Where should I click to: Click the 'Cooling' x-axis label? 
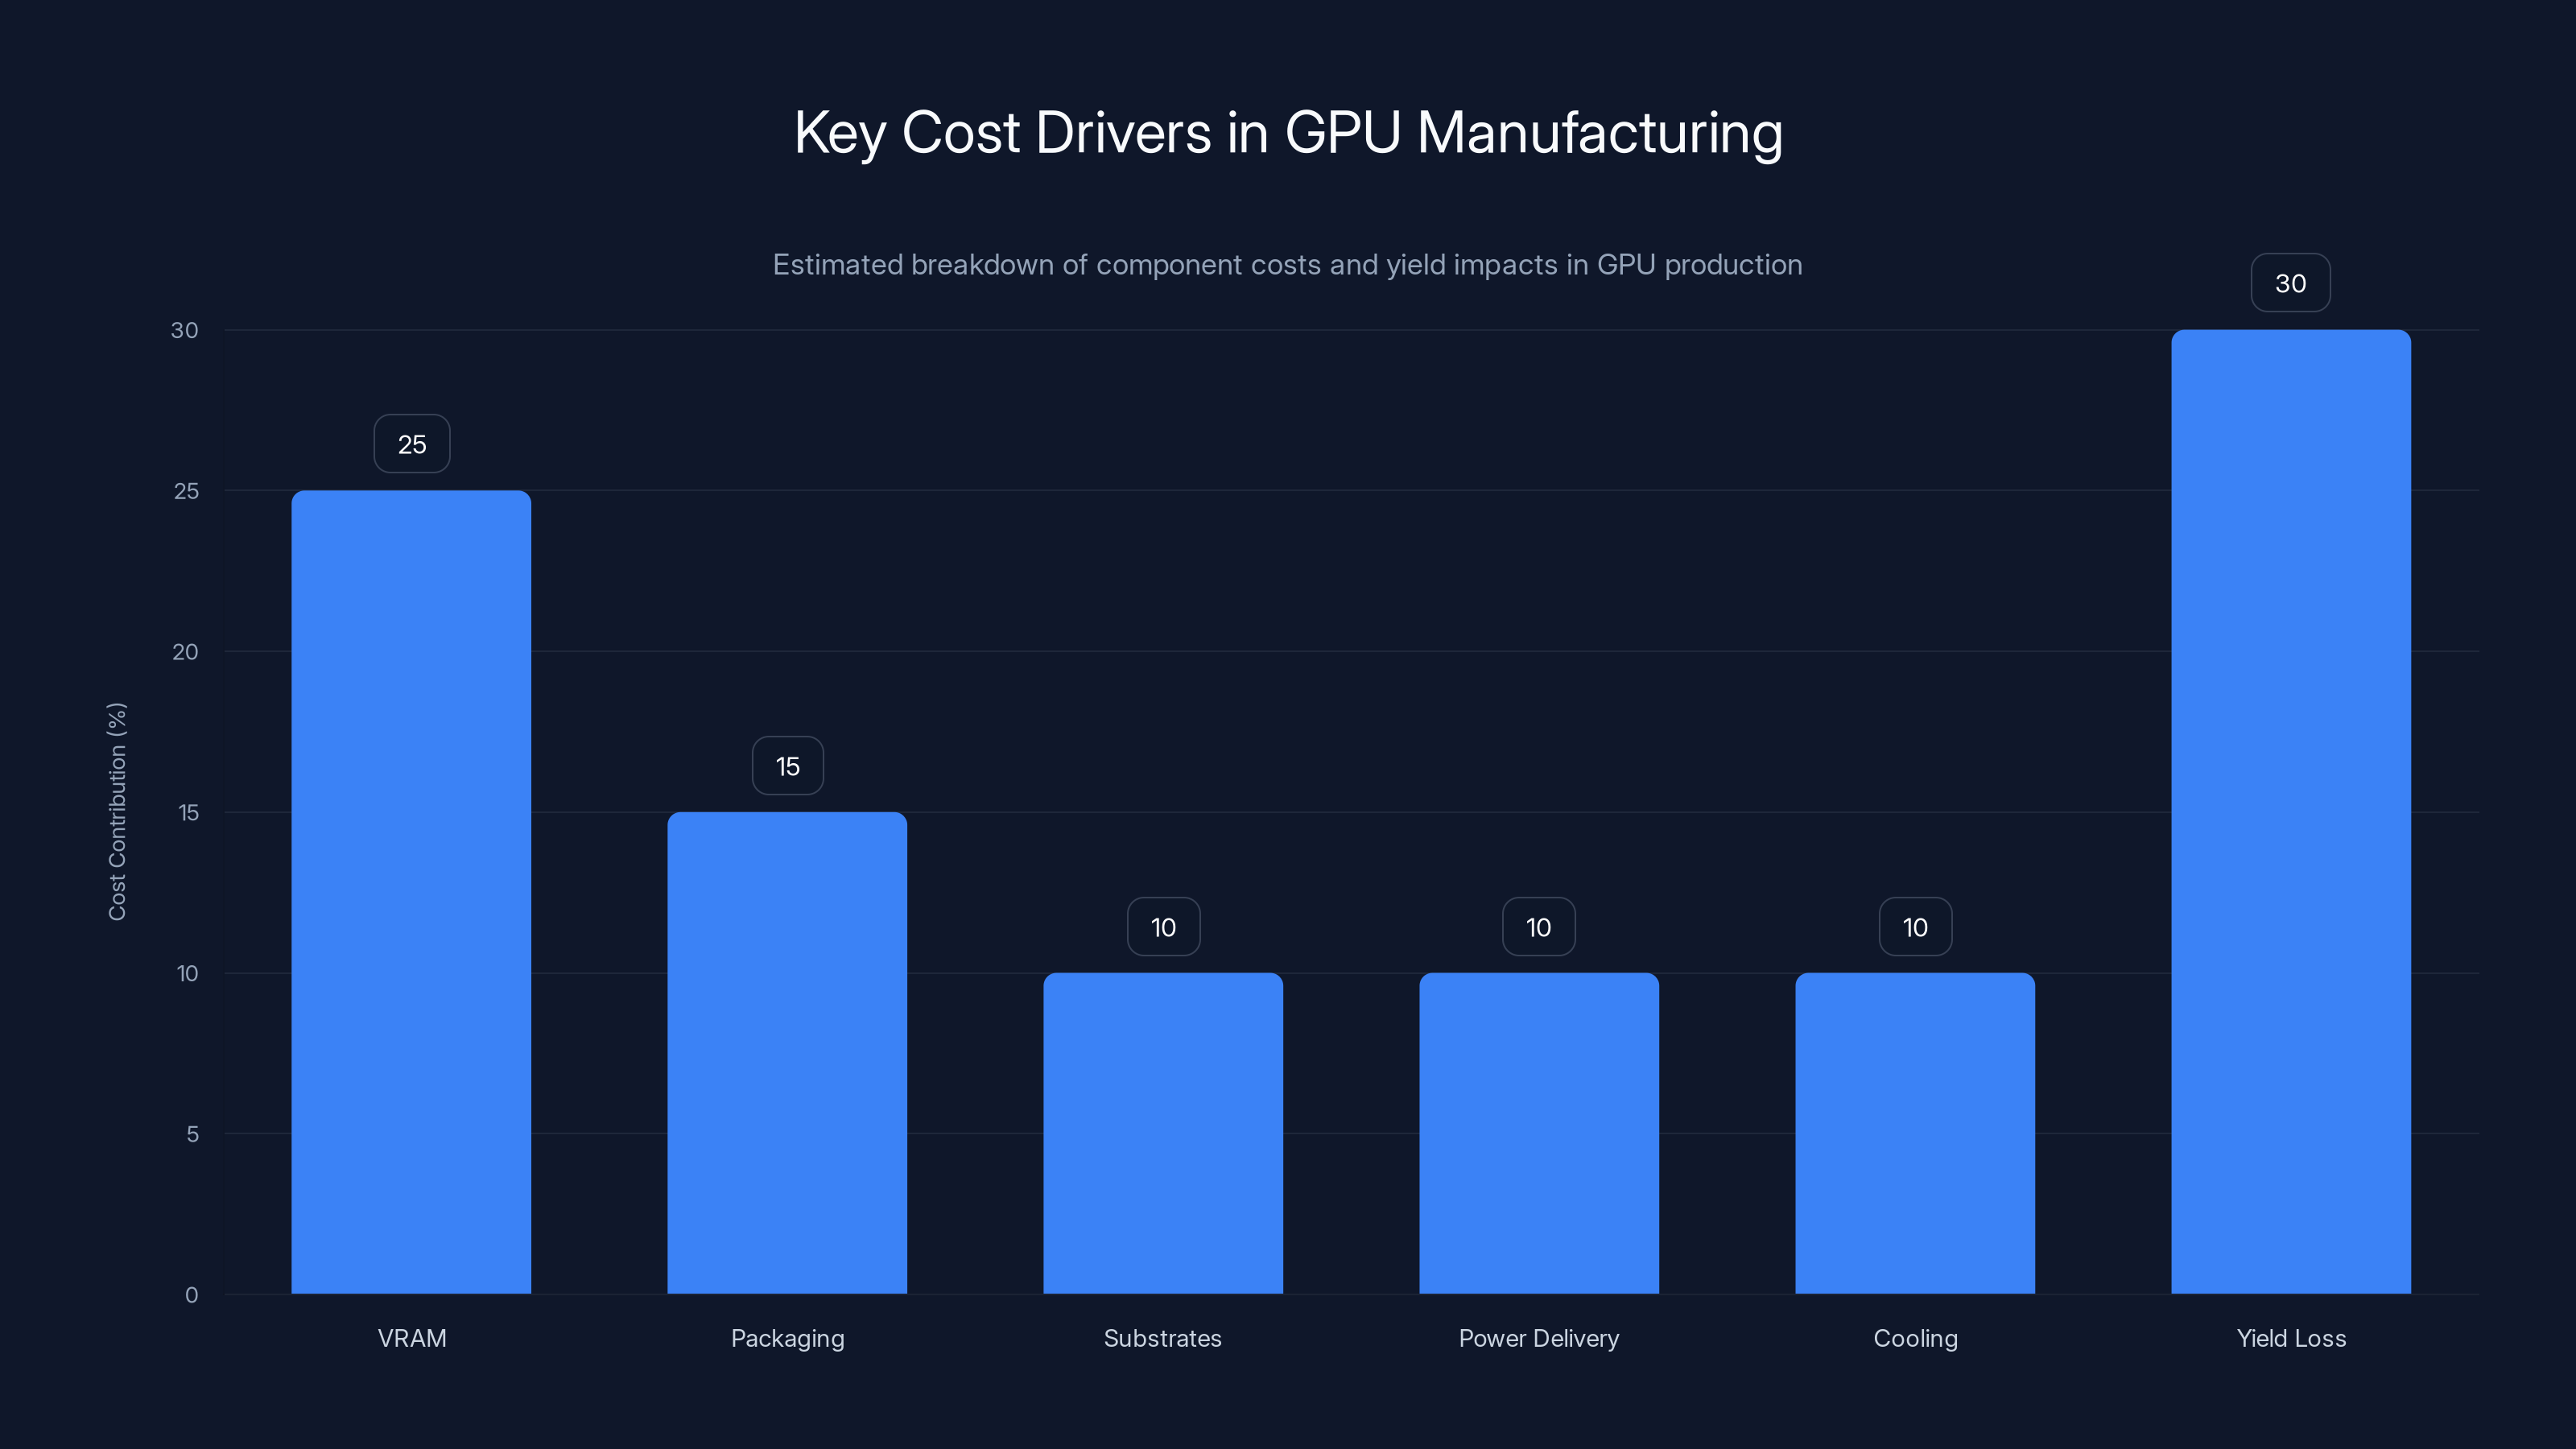(1915, 1339)
